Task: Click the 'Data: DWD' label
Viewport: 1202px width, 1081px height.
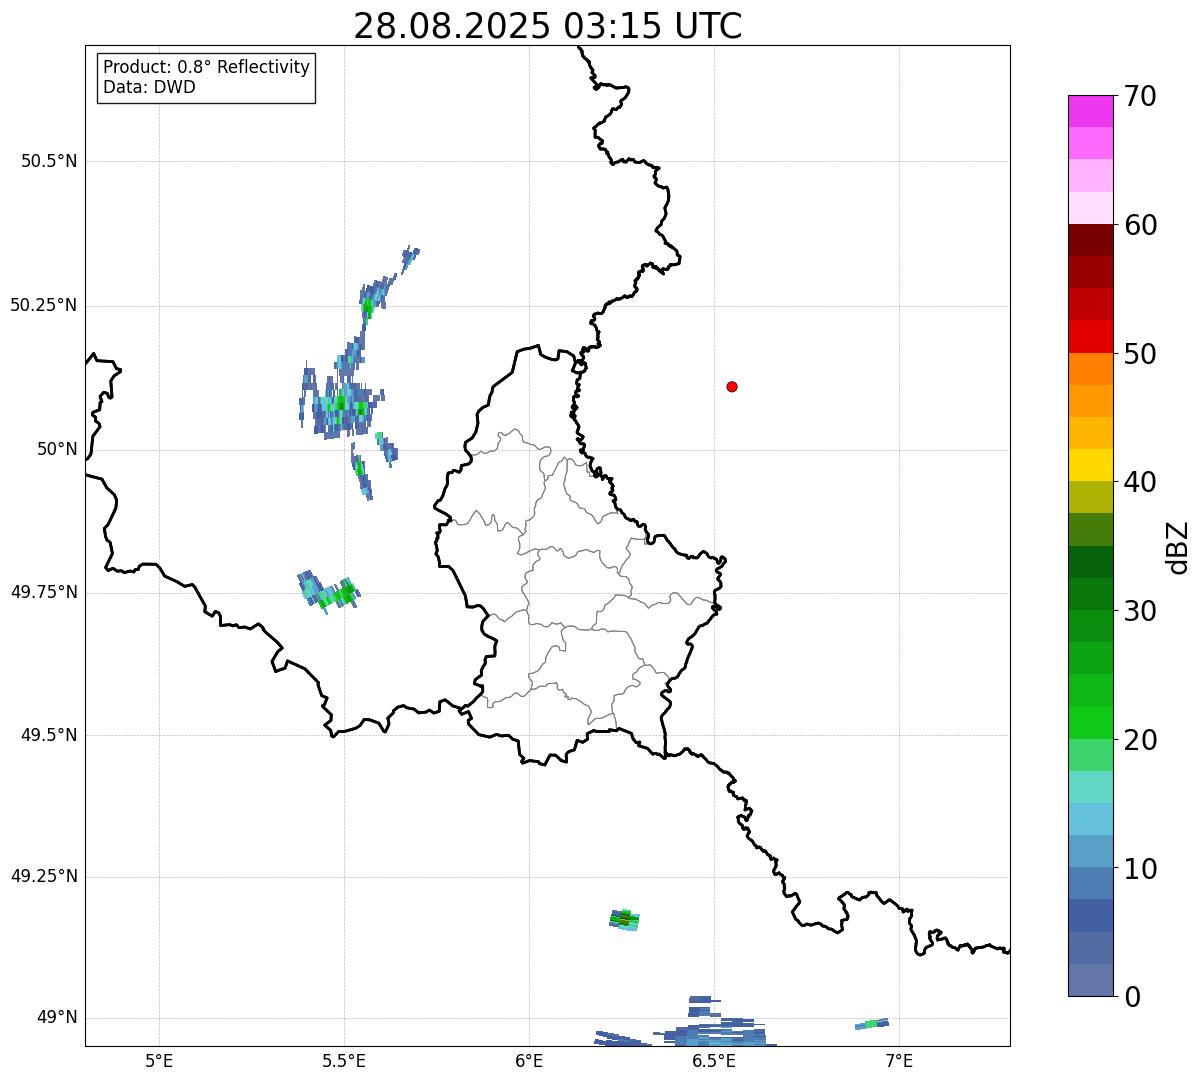Action: [149, 87]
